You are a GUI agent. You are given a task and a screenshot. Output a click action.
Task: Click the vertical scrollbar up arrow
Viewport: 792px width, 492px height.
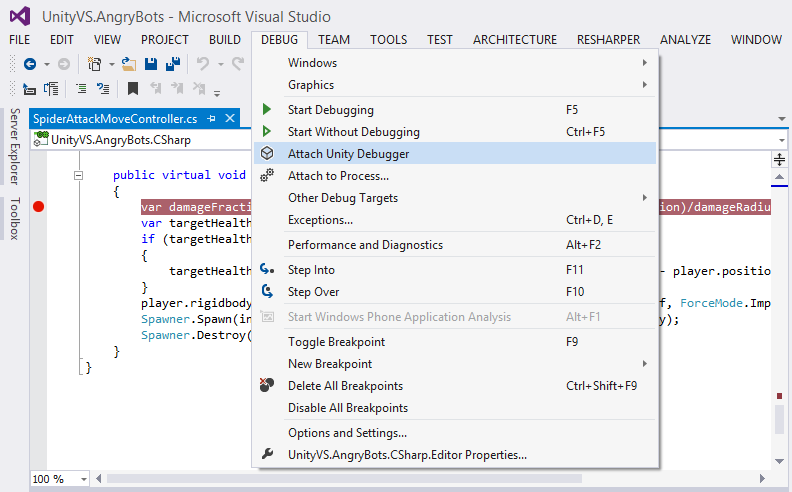tap(779, 177)
